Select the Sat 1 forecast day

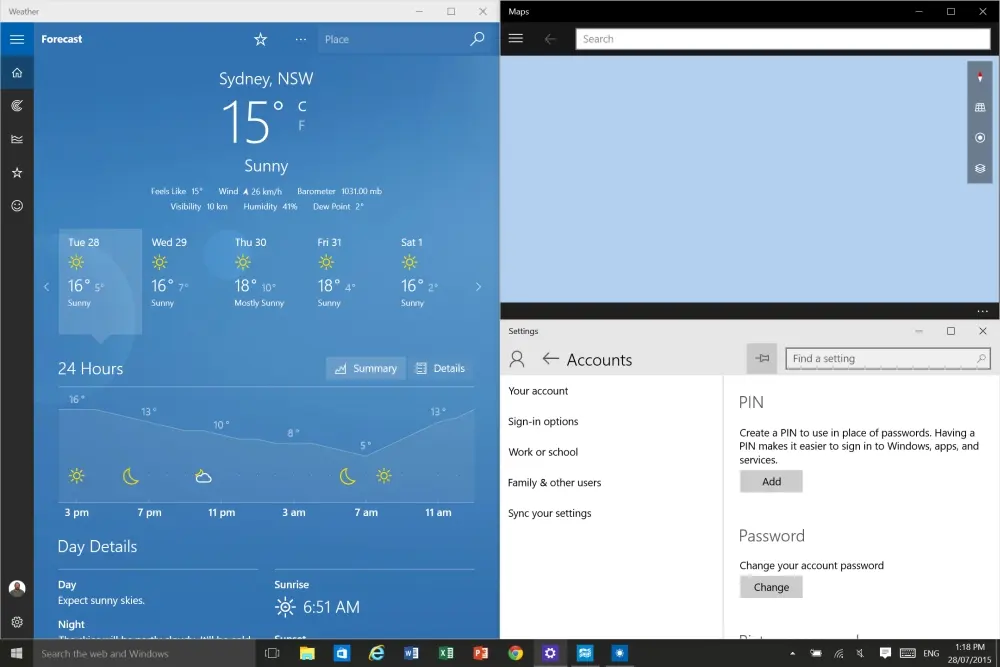[433, 281]
